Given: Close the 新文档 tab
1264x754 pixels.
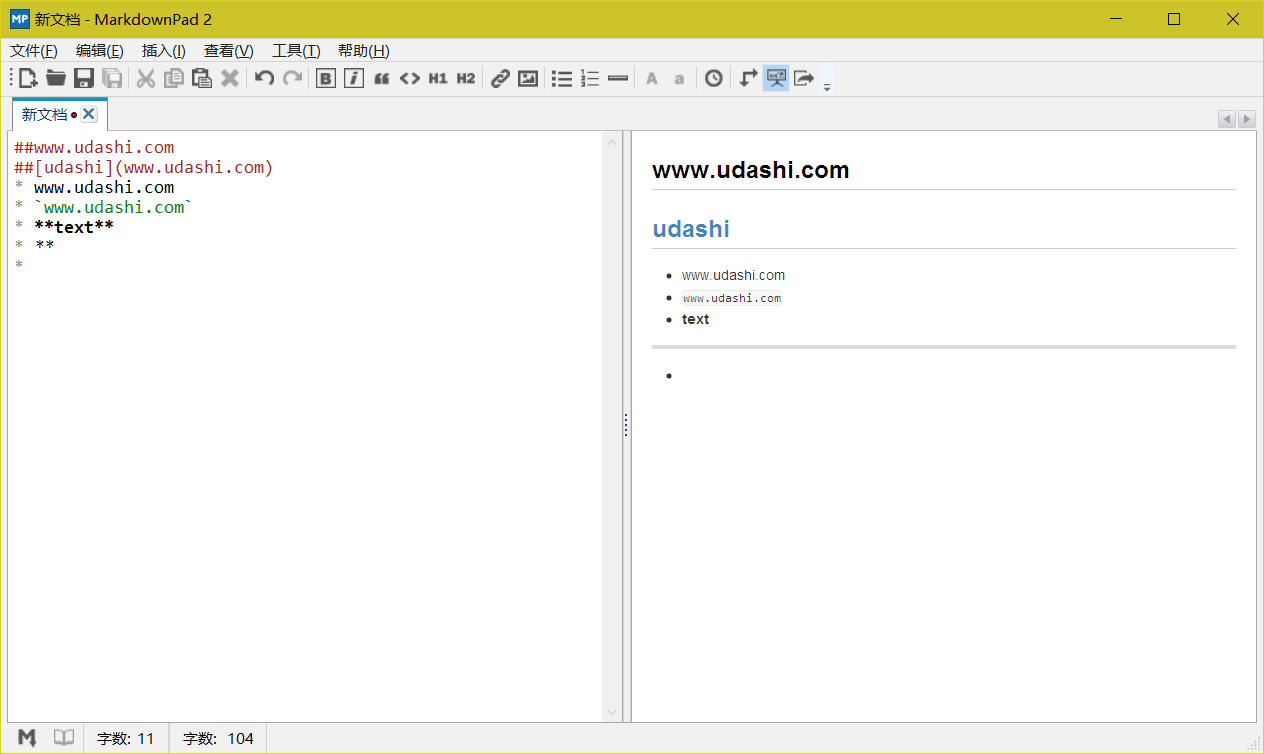Looking at the screenshot, I should 89,114.
